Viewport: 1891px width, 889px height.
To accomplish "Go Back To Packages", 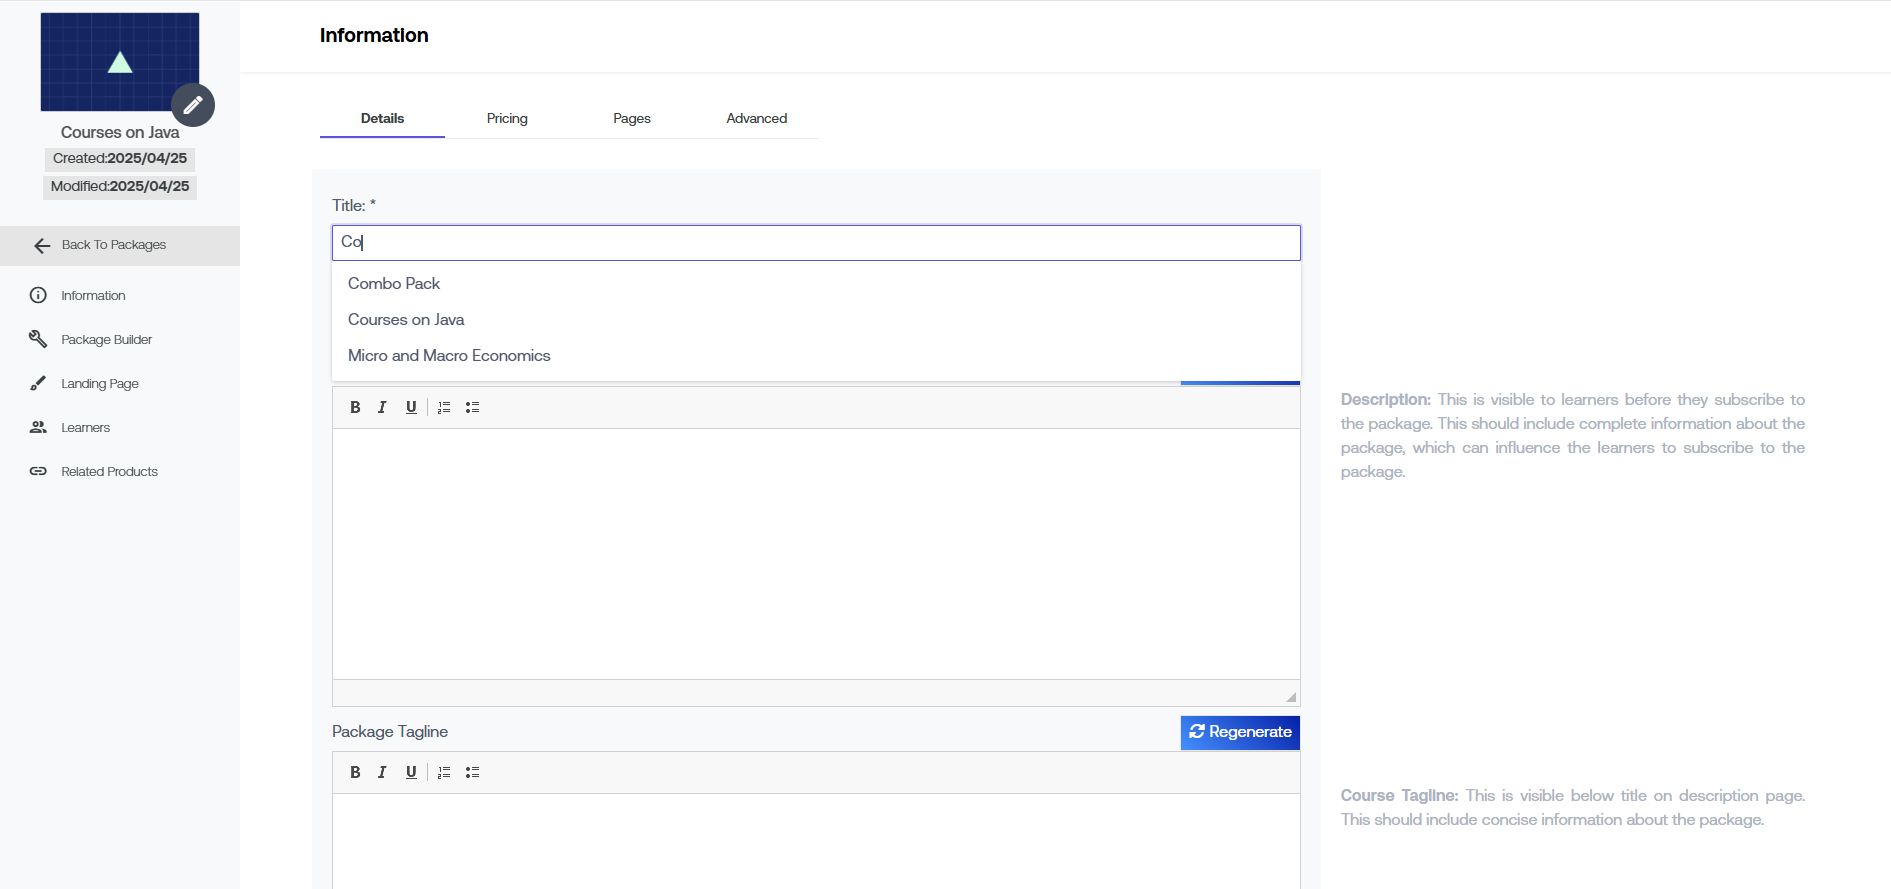I will click(x=113, y=245).
